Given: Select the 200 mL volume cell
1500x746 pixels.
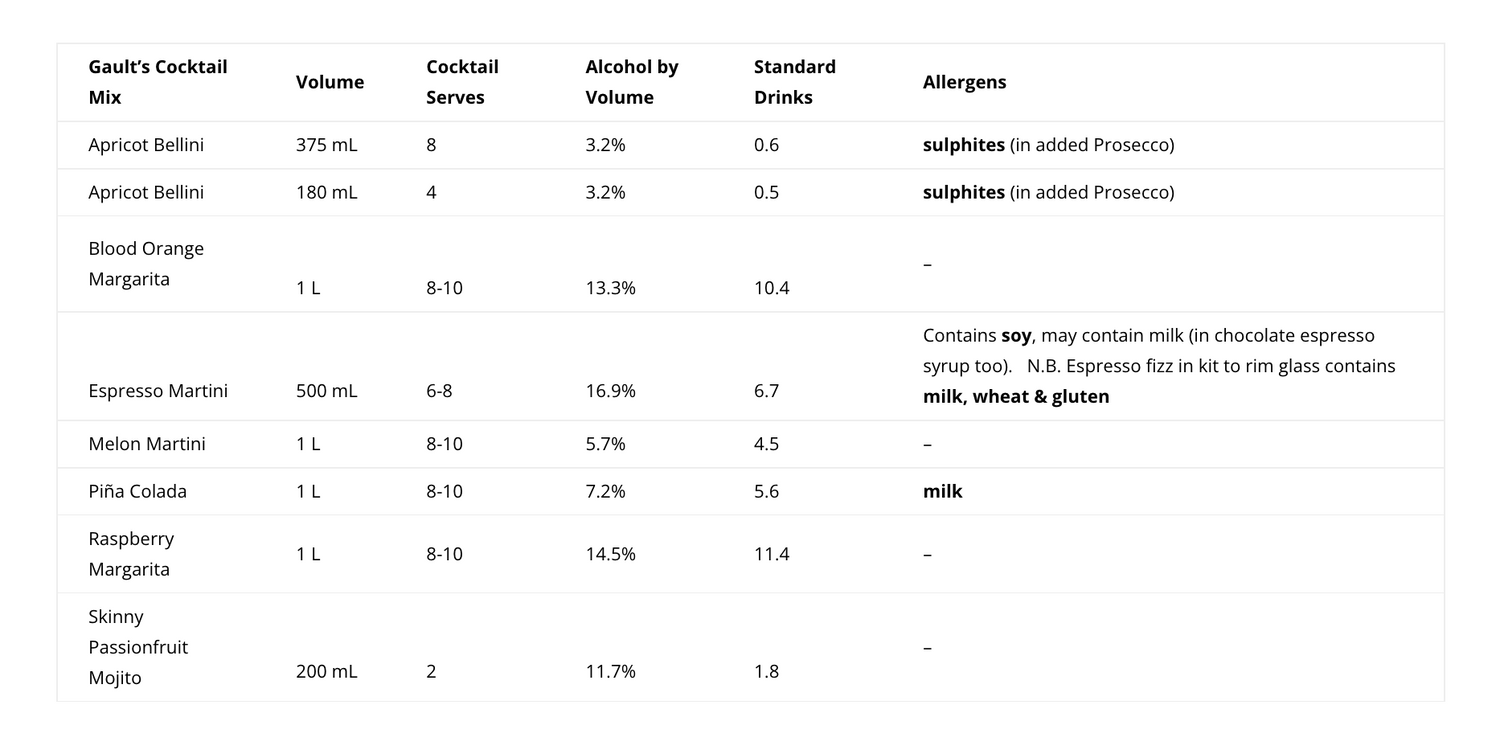Looking at the screenshot, I should coord(326,671).
